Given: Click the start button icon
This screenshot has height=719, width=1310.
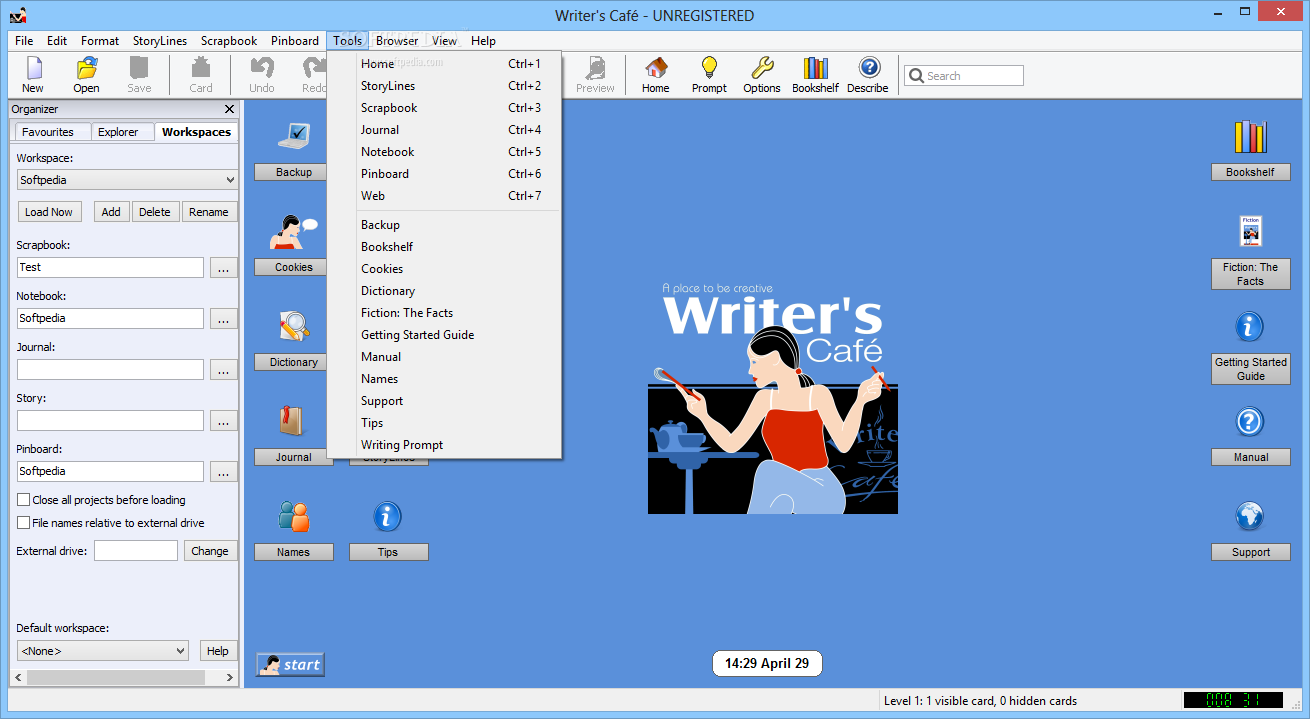Looking at the screenshot, I should (x=290, y=664).
